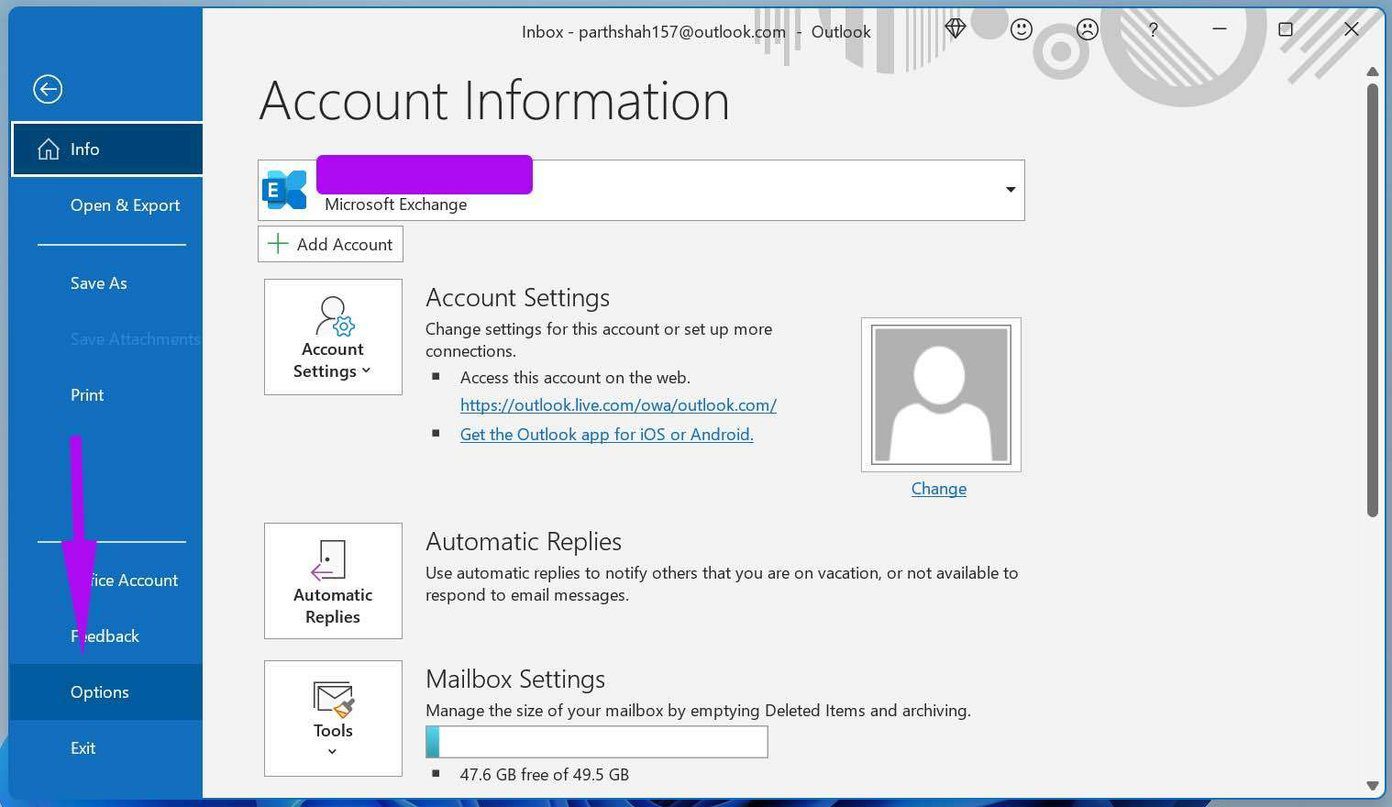The height and width of the screenshot is (807, 1392).
Task: Open the Automatic Replies button
Action: [x=333, y=581]
